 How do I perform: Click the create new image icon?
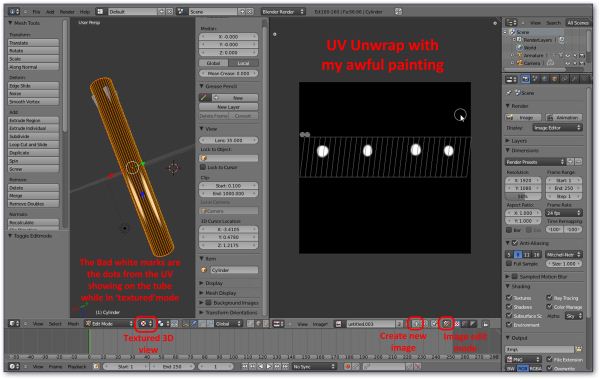tap(416, 324)
